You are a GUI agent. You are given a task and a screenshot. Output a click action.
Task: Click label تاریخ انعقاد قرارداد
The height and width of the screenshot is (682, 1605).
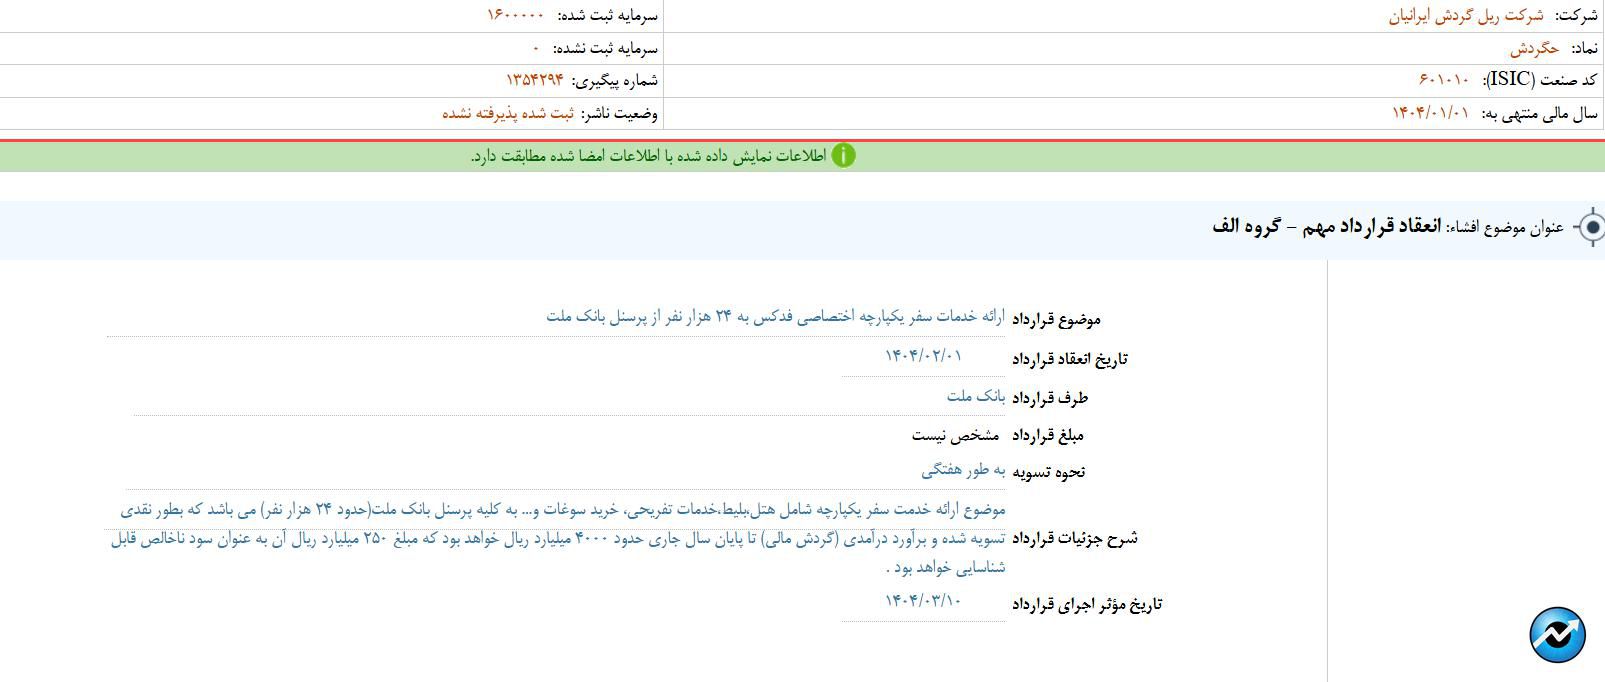(x=1070, y=359)
